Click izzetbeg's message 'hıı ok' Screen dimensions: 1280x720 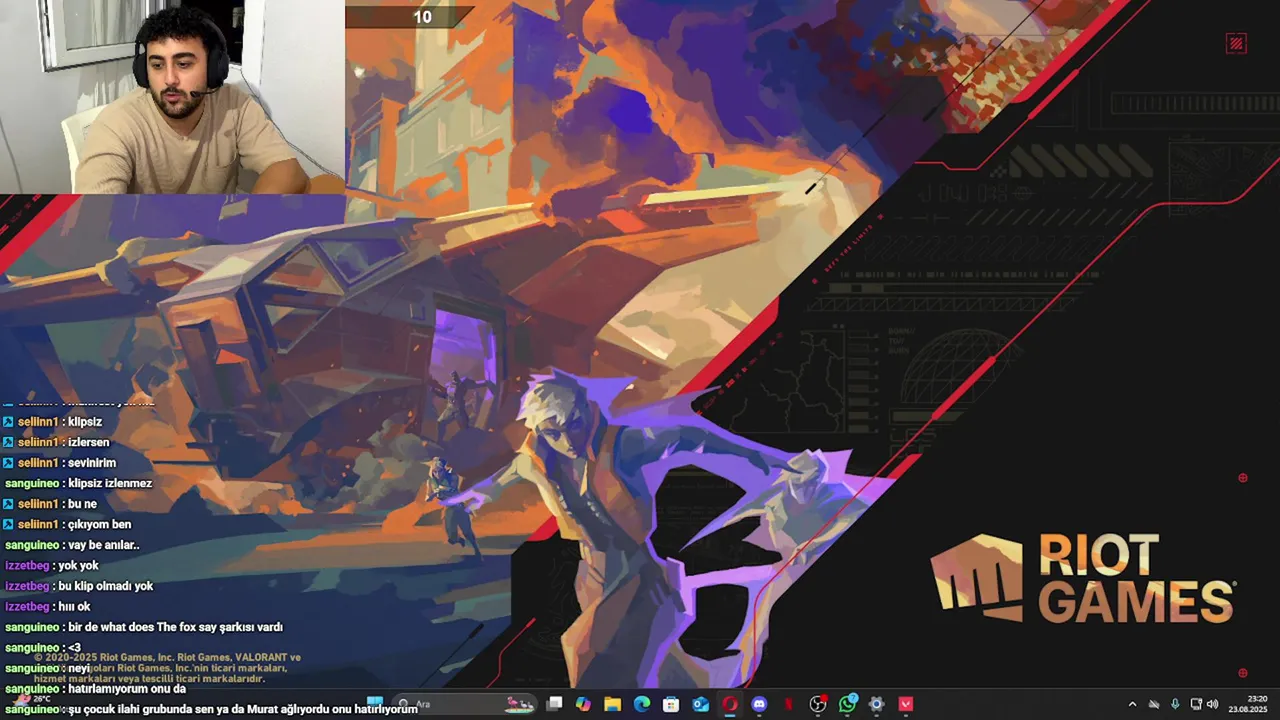coord(75,607)
